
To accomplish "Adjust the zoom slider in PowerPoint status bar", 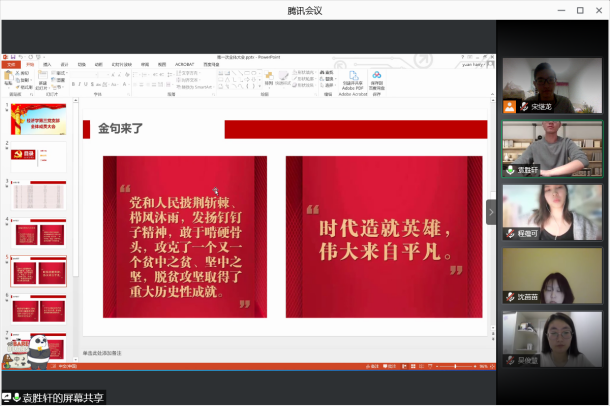I will pos(455,367).
